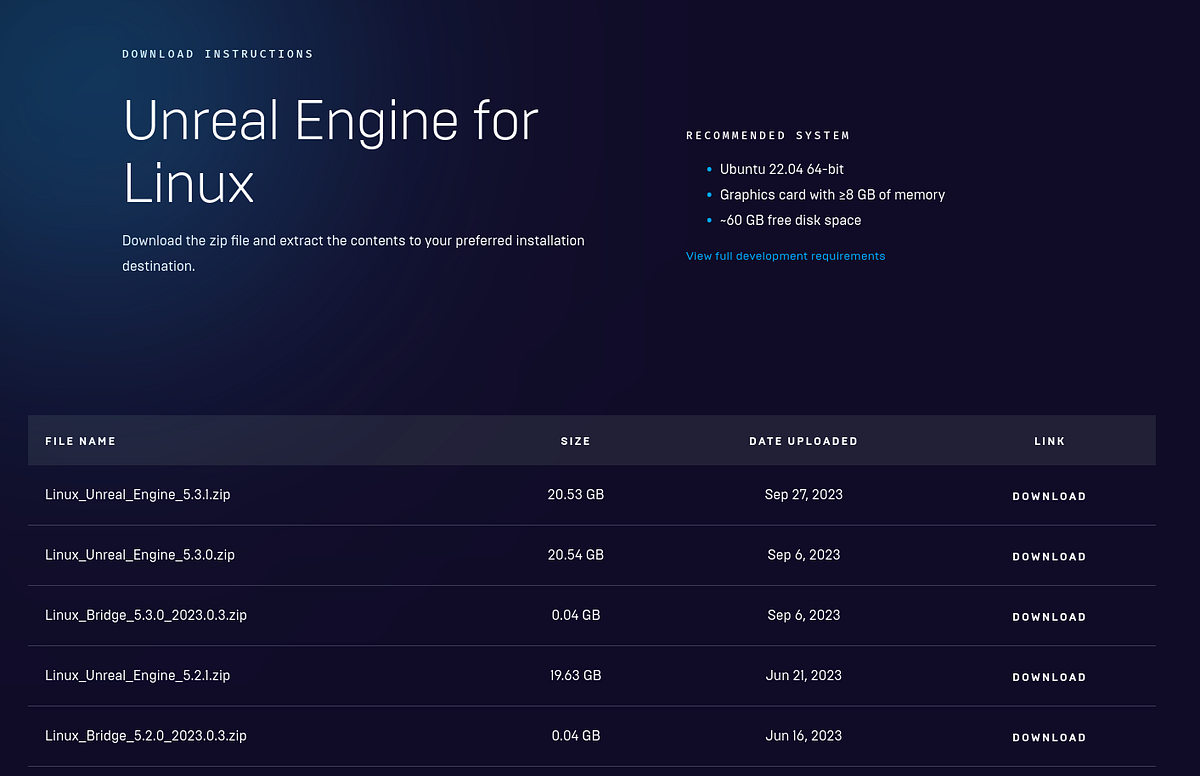
Task: Click the Sep 27, 2023 date cell
Action: click(x=804, y=495)
